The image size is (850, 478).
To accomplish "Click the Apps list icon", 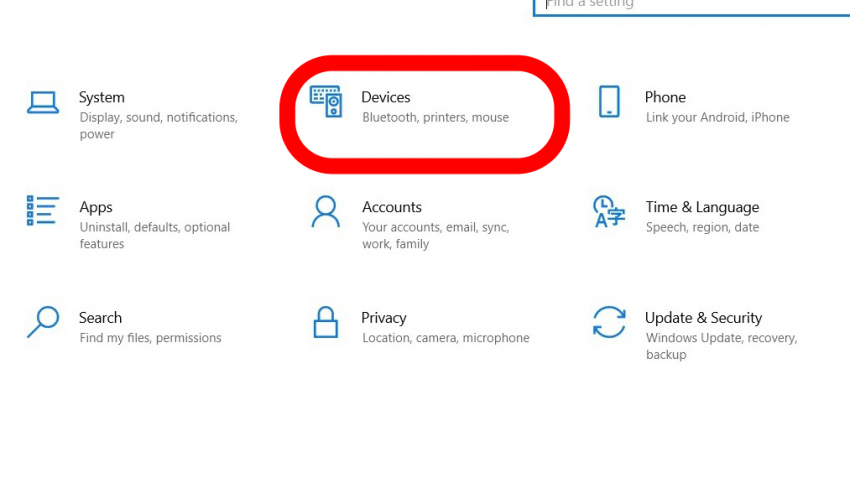I will [42, 211].
